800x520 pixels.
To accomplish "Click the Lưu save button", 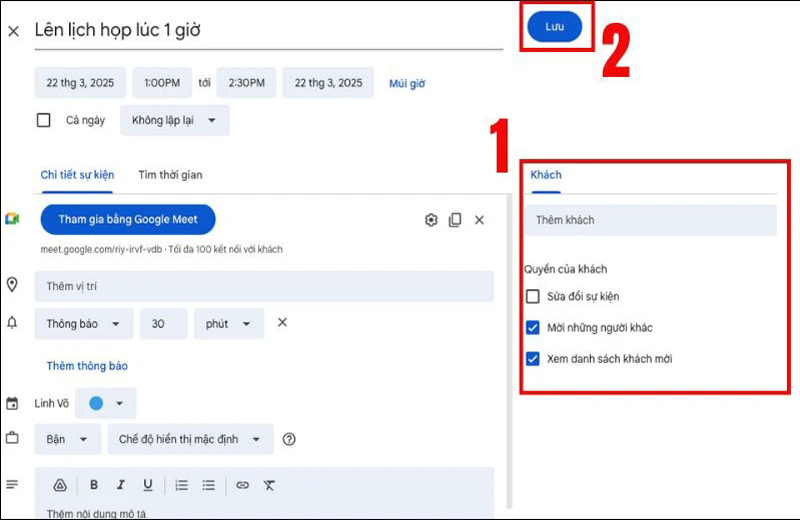I will pyautogui.click(x=555, y=27).
